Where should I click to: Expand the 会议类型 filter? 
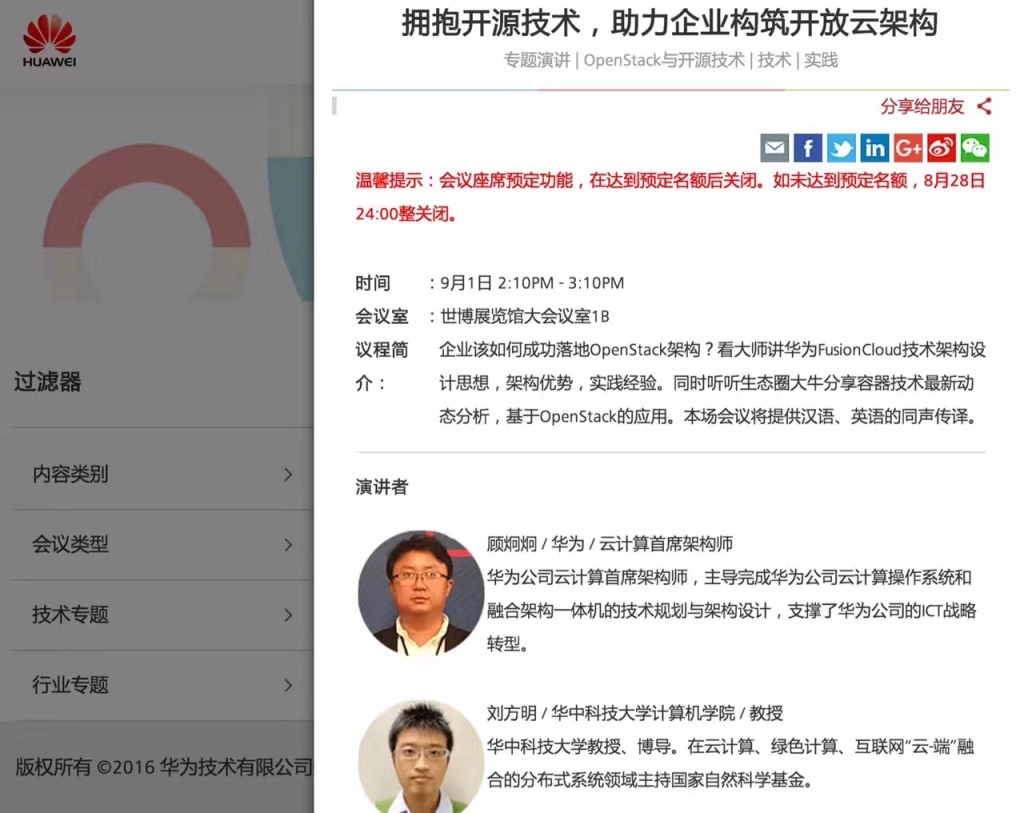(157, 545)
